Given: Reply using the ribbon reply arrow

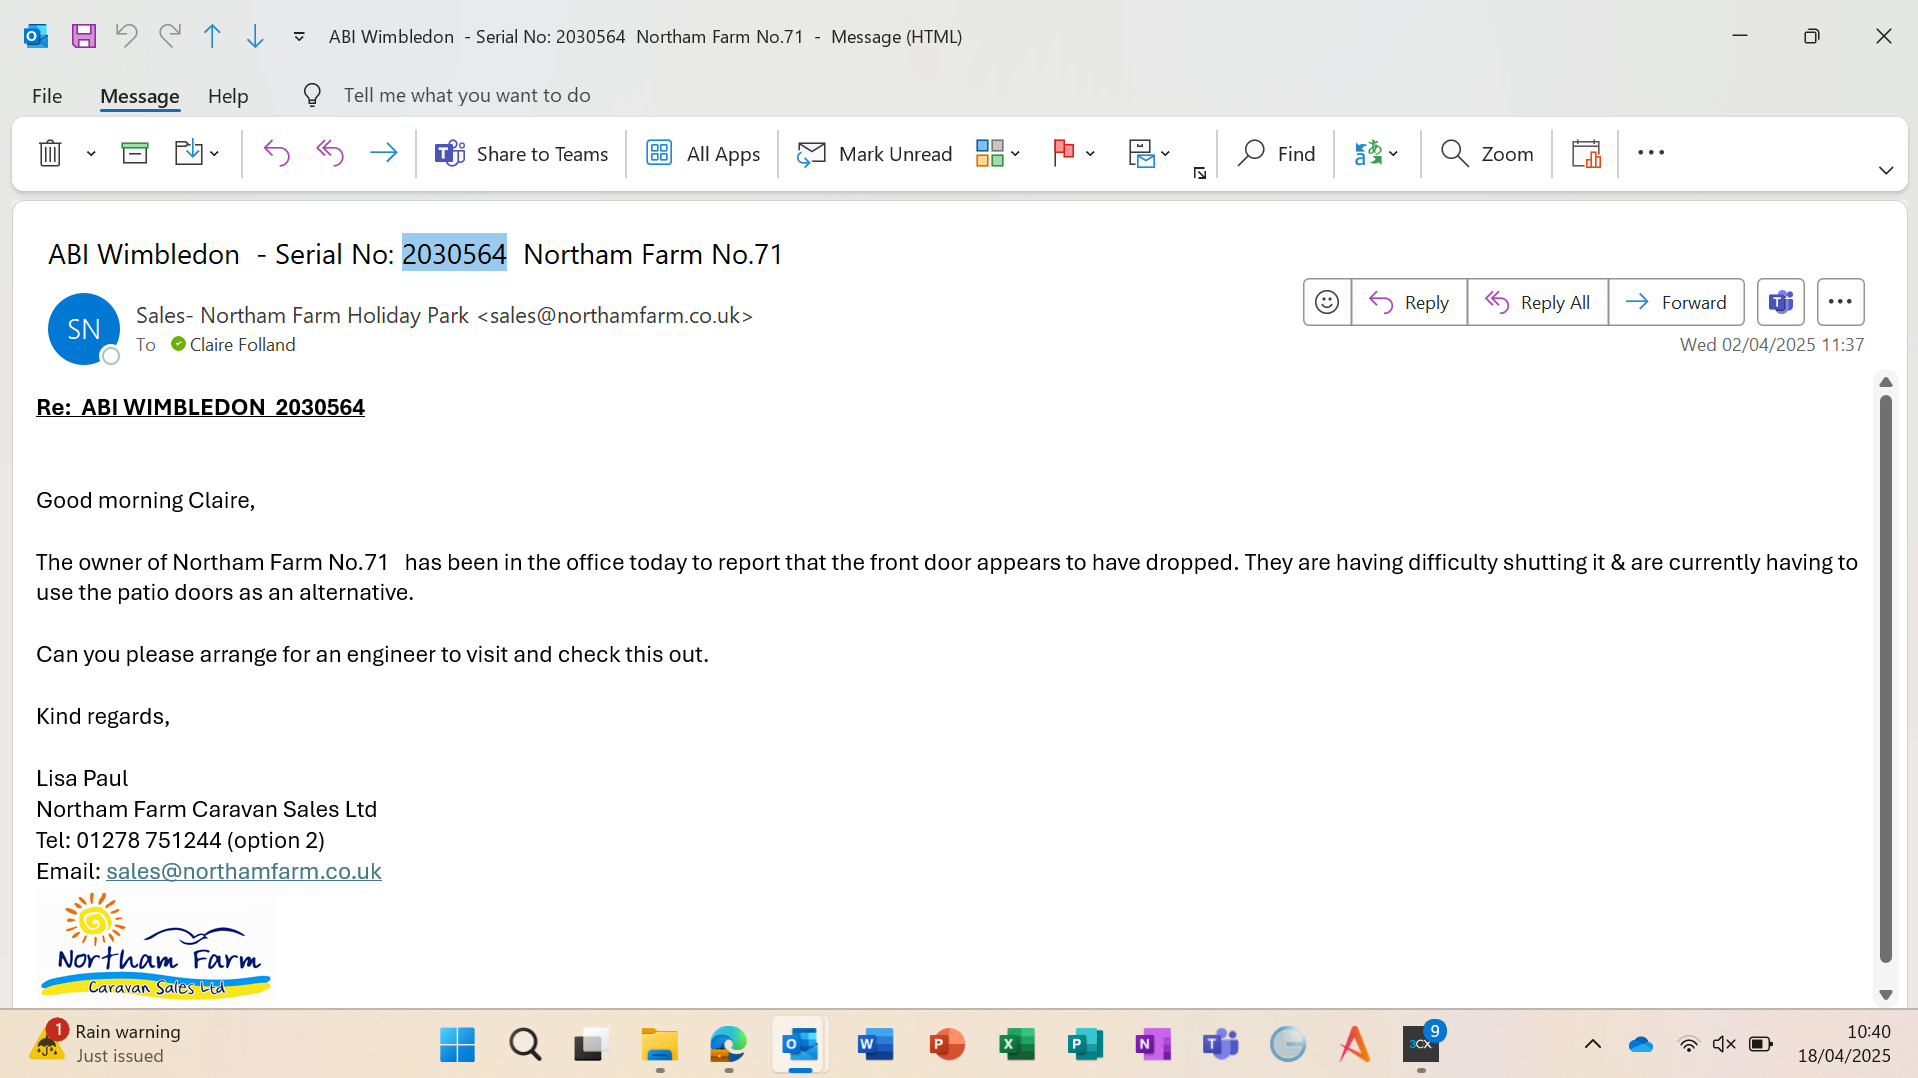Looking at the screenshot, I should [x=276, y=153].
